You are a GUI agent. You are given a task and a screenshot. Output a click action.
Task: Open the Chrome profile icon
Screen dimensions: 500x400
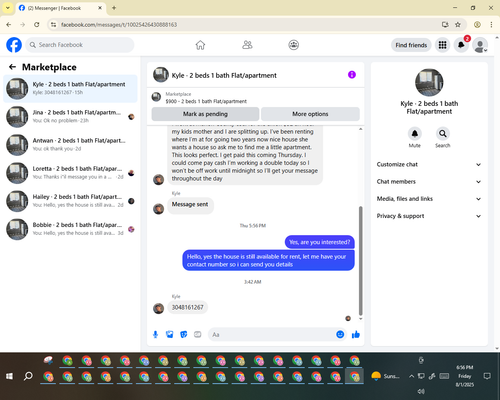pyautogui.click(x=477, y=25)
